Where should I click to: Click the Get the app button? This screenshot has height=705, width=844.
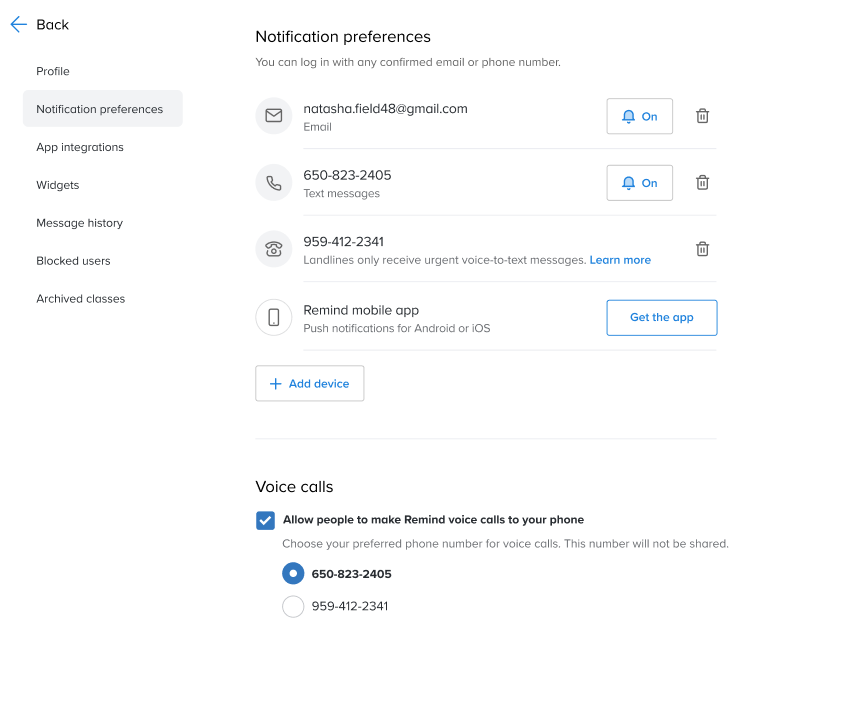662,318
